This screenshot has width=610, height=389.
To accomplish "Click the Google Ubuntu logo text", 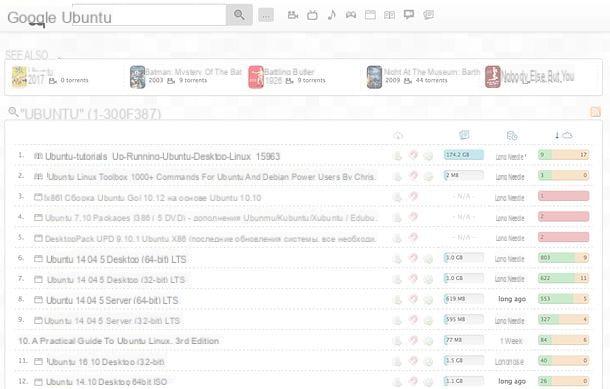I will [x=60, y=18].
